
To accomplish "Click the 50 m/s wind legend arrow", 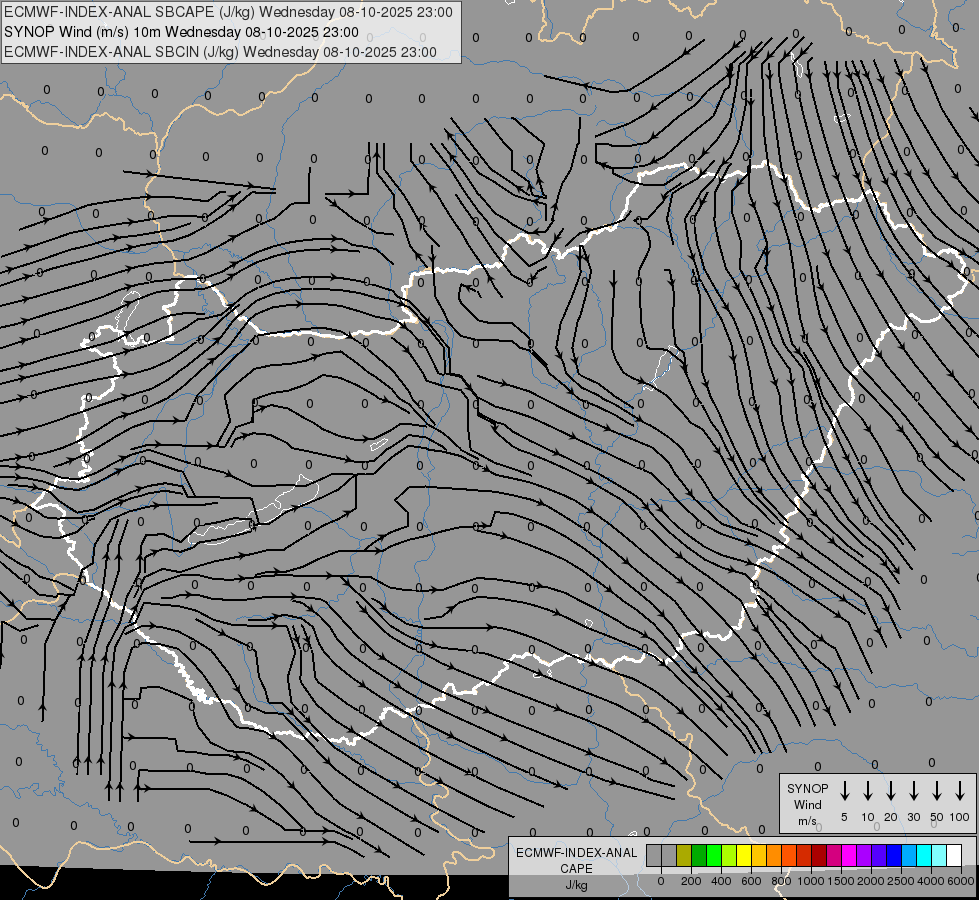I will click(937, 791).
